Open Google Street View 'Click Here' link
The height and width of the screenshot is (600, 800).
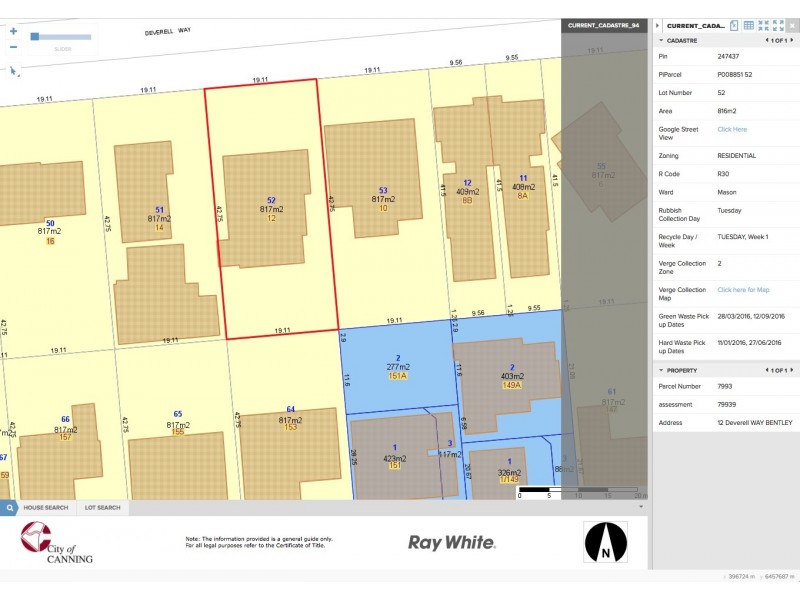point(732,130)
